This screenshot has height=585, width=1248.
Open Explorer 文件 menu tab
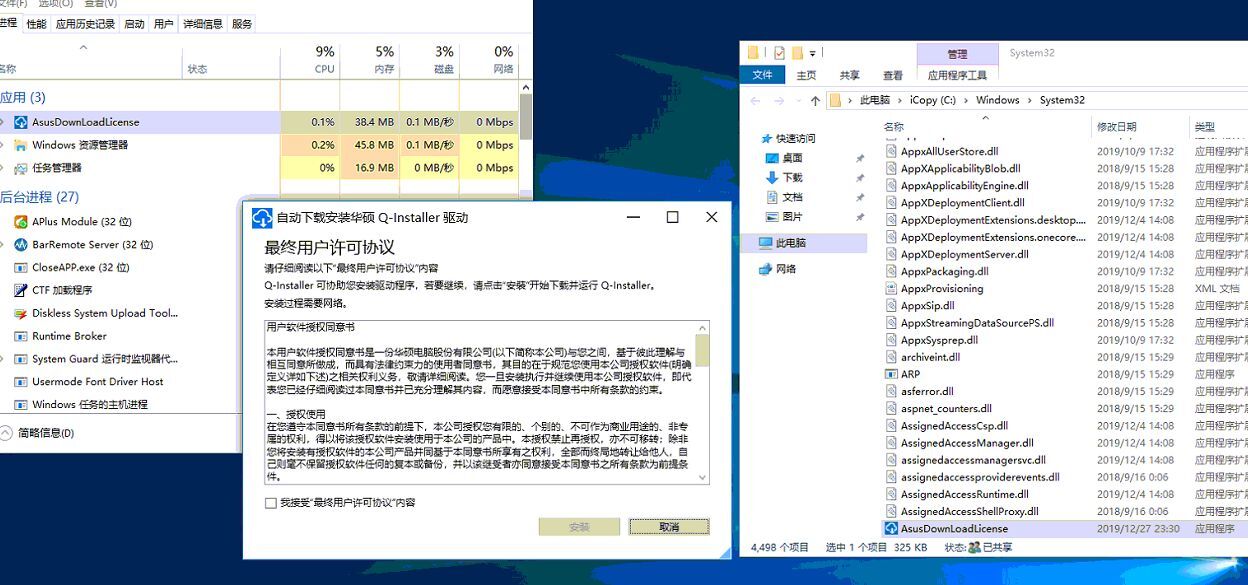pyautogui.click(x=763, y=75)
